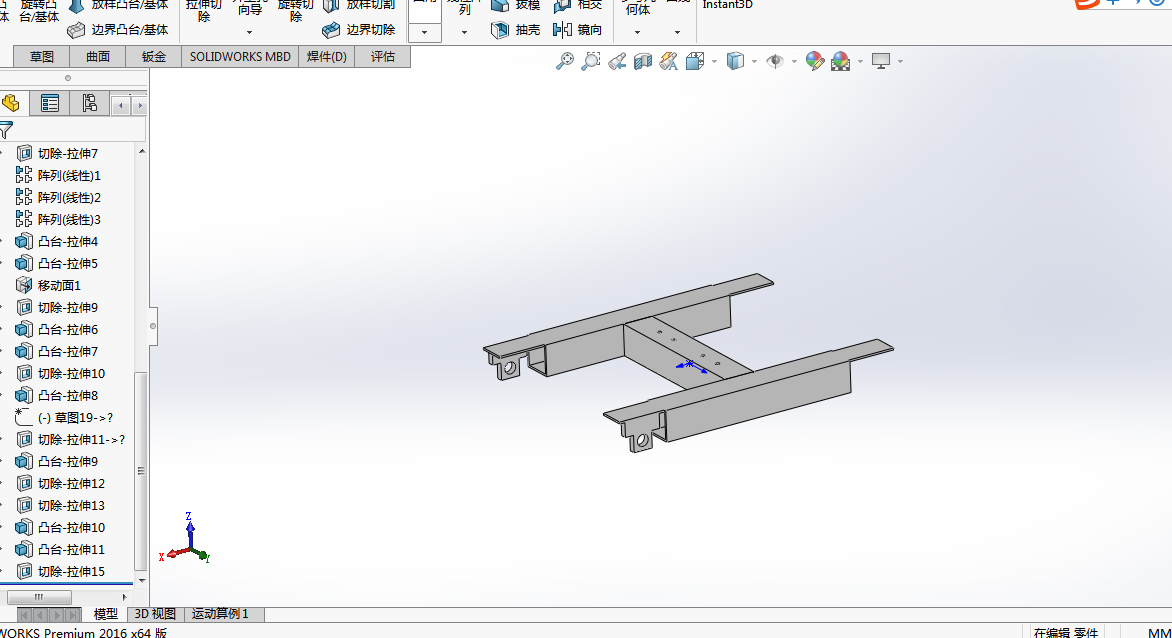The image size is (1172, 638).
Task: Click the cut-extrude icon of 切除-拉伸7
Action: coord(24,153)
